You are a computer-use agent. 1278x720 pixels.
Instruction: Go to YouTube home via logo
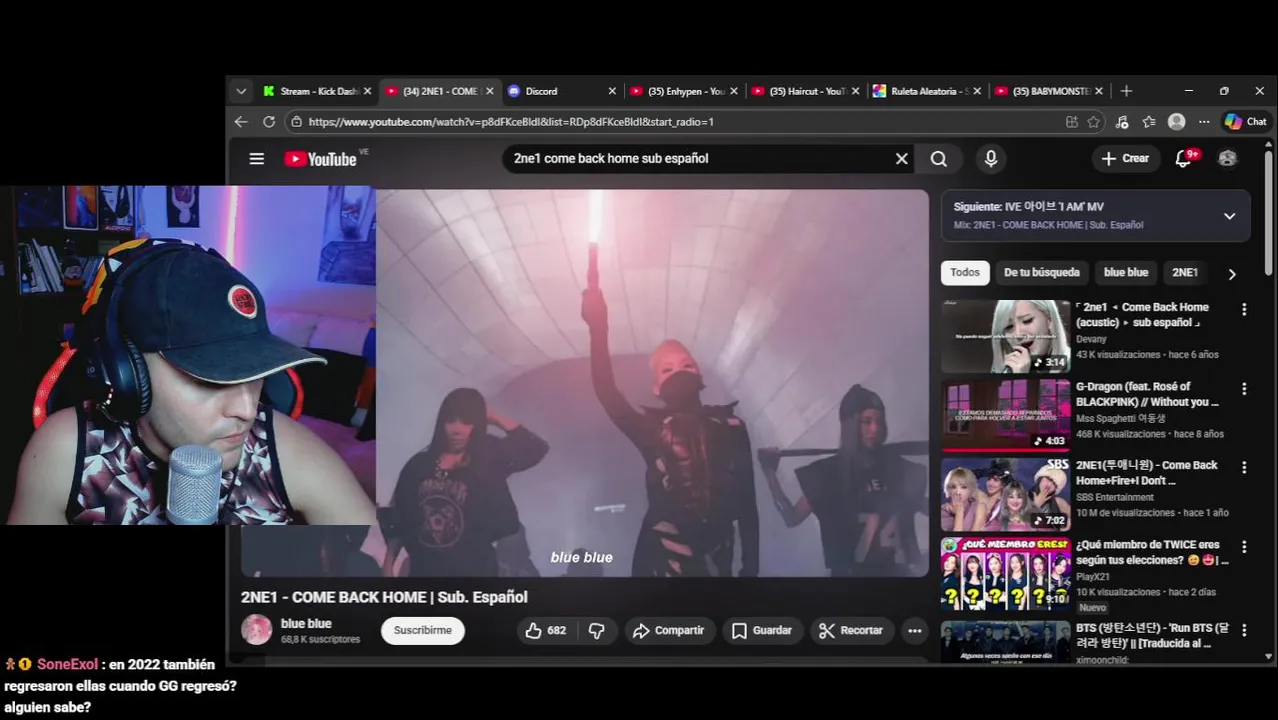[320, 159]
